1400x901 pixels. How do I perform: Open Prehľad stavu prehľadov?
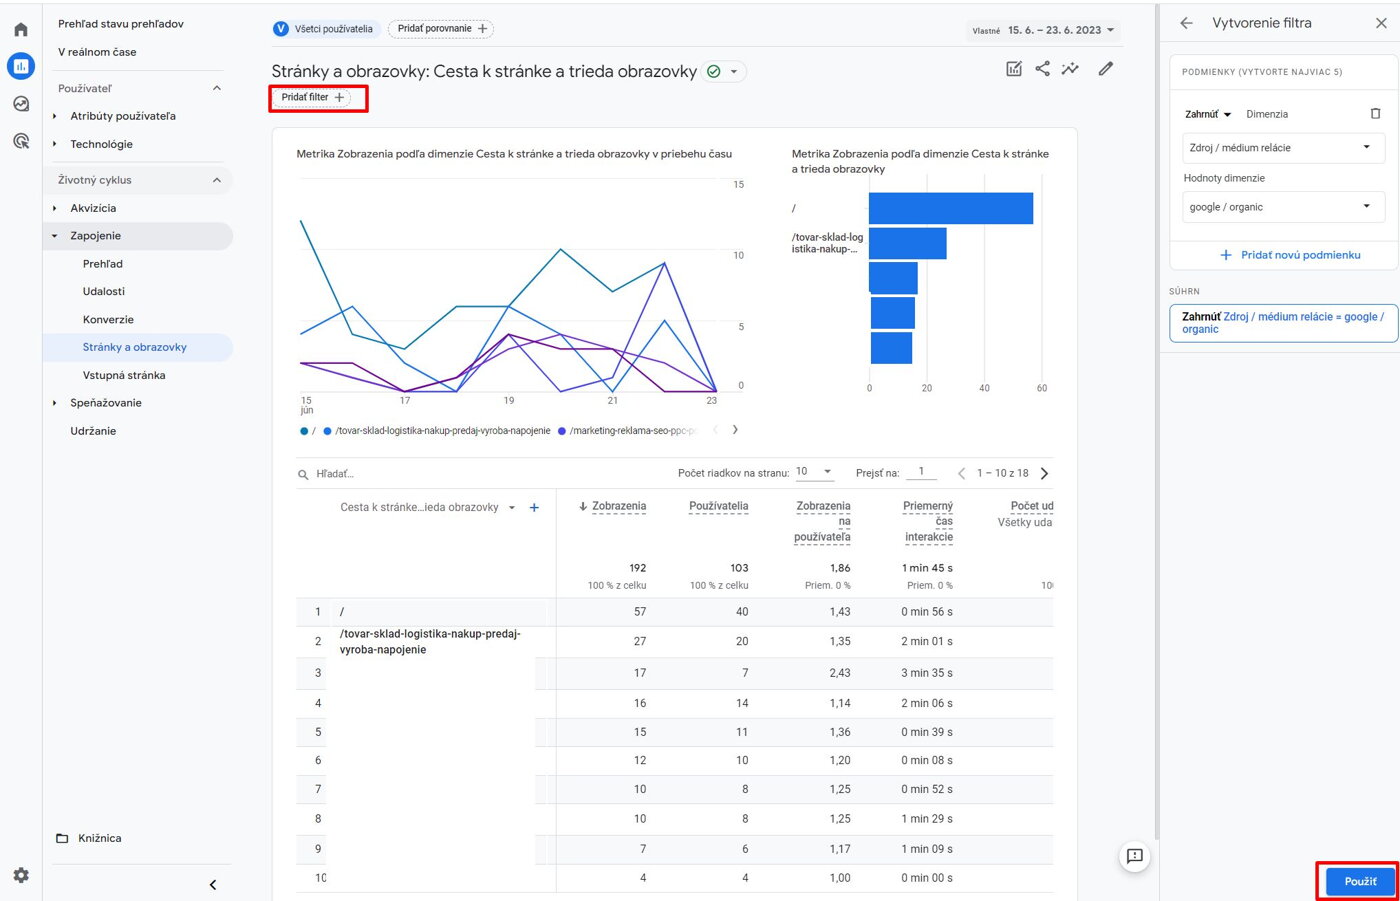(x=121, y=24)
